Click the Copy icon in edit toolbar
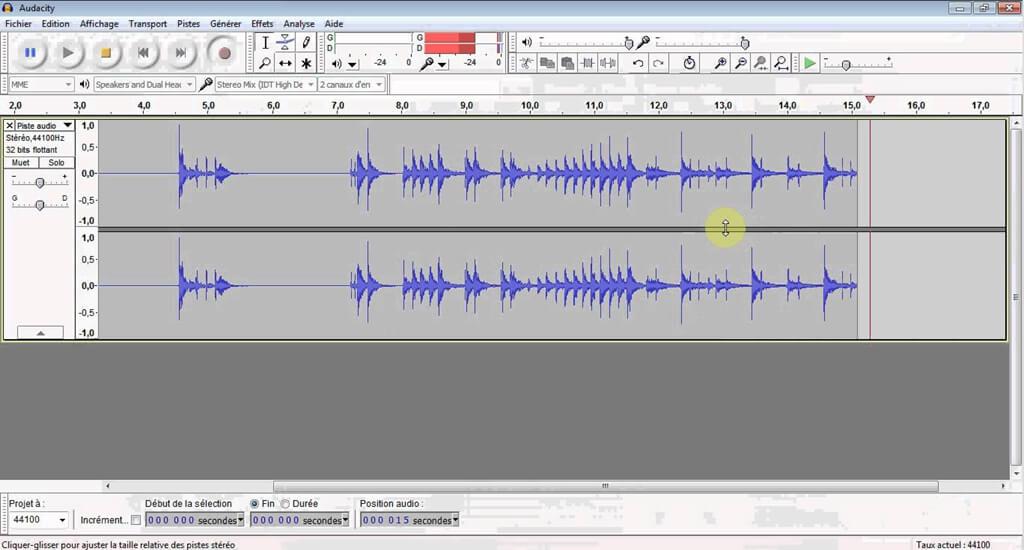The image size is (1024, 550). [547, 63]
